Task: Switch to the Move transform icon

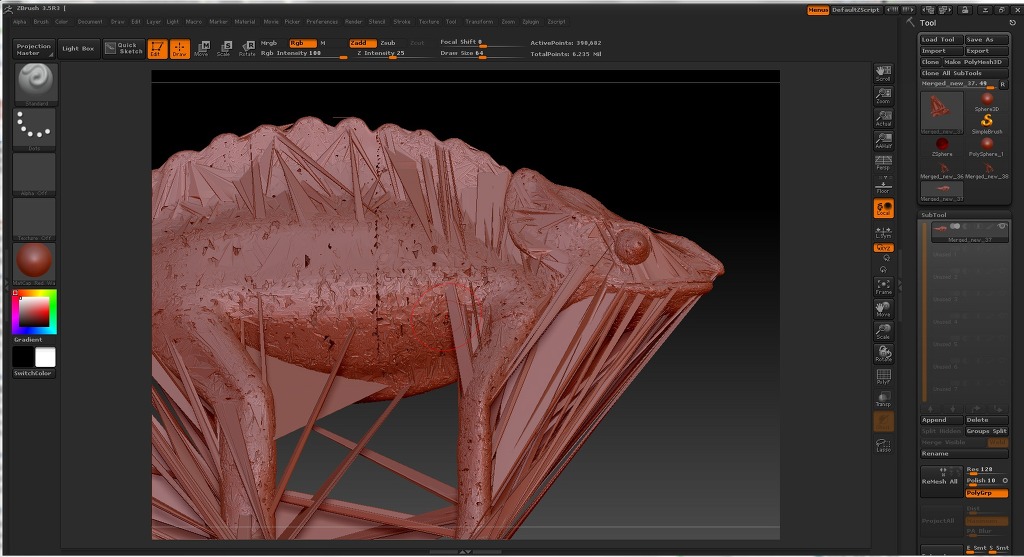Action: pos(202,48)
